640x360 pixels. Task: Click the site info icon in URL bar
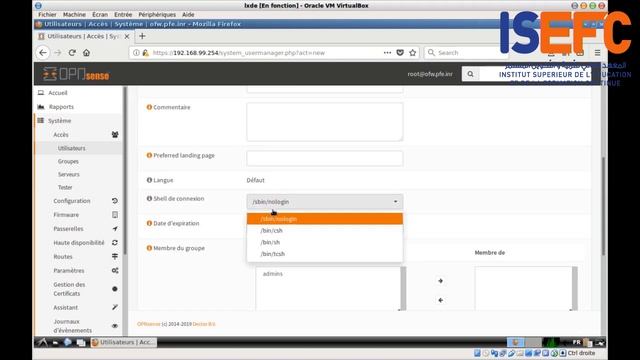pos(136,53)
